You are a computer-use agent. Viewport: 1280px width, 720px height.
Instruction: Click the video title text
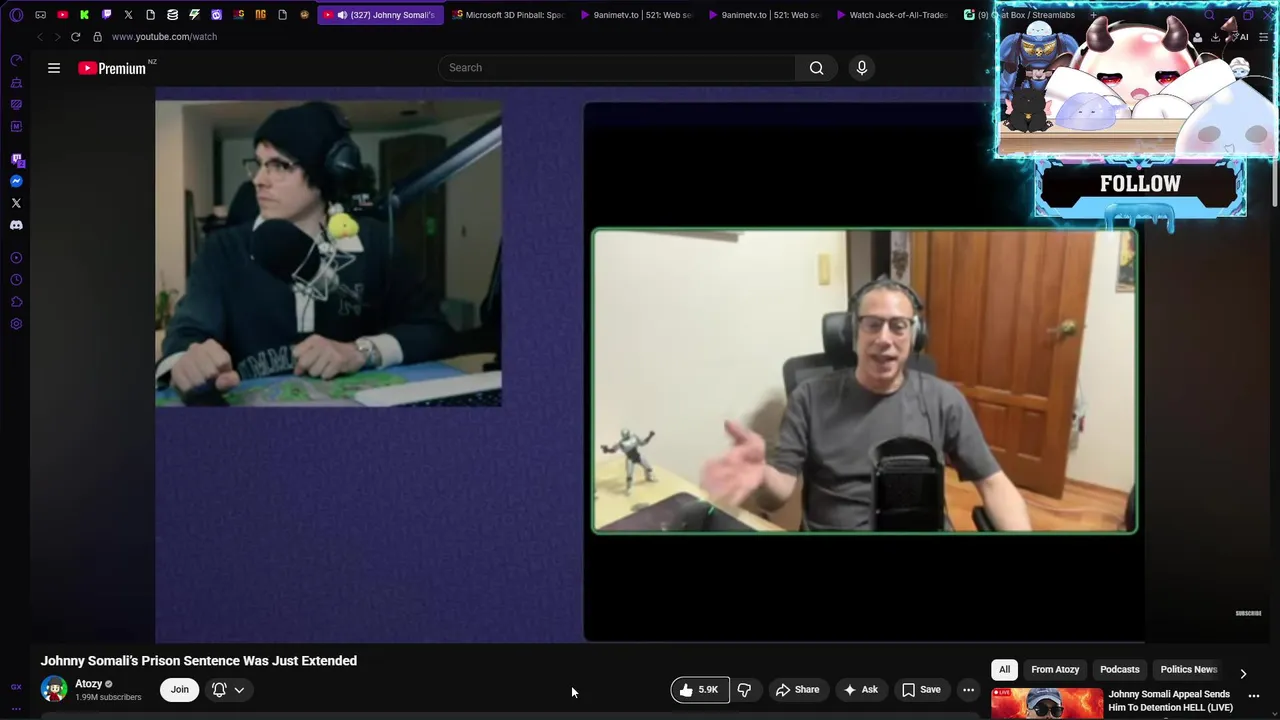coord(199,661)
